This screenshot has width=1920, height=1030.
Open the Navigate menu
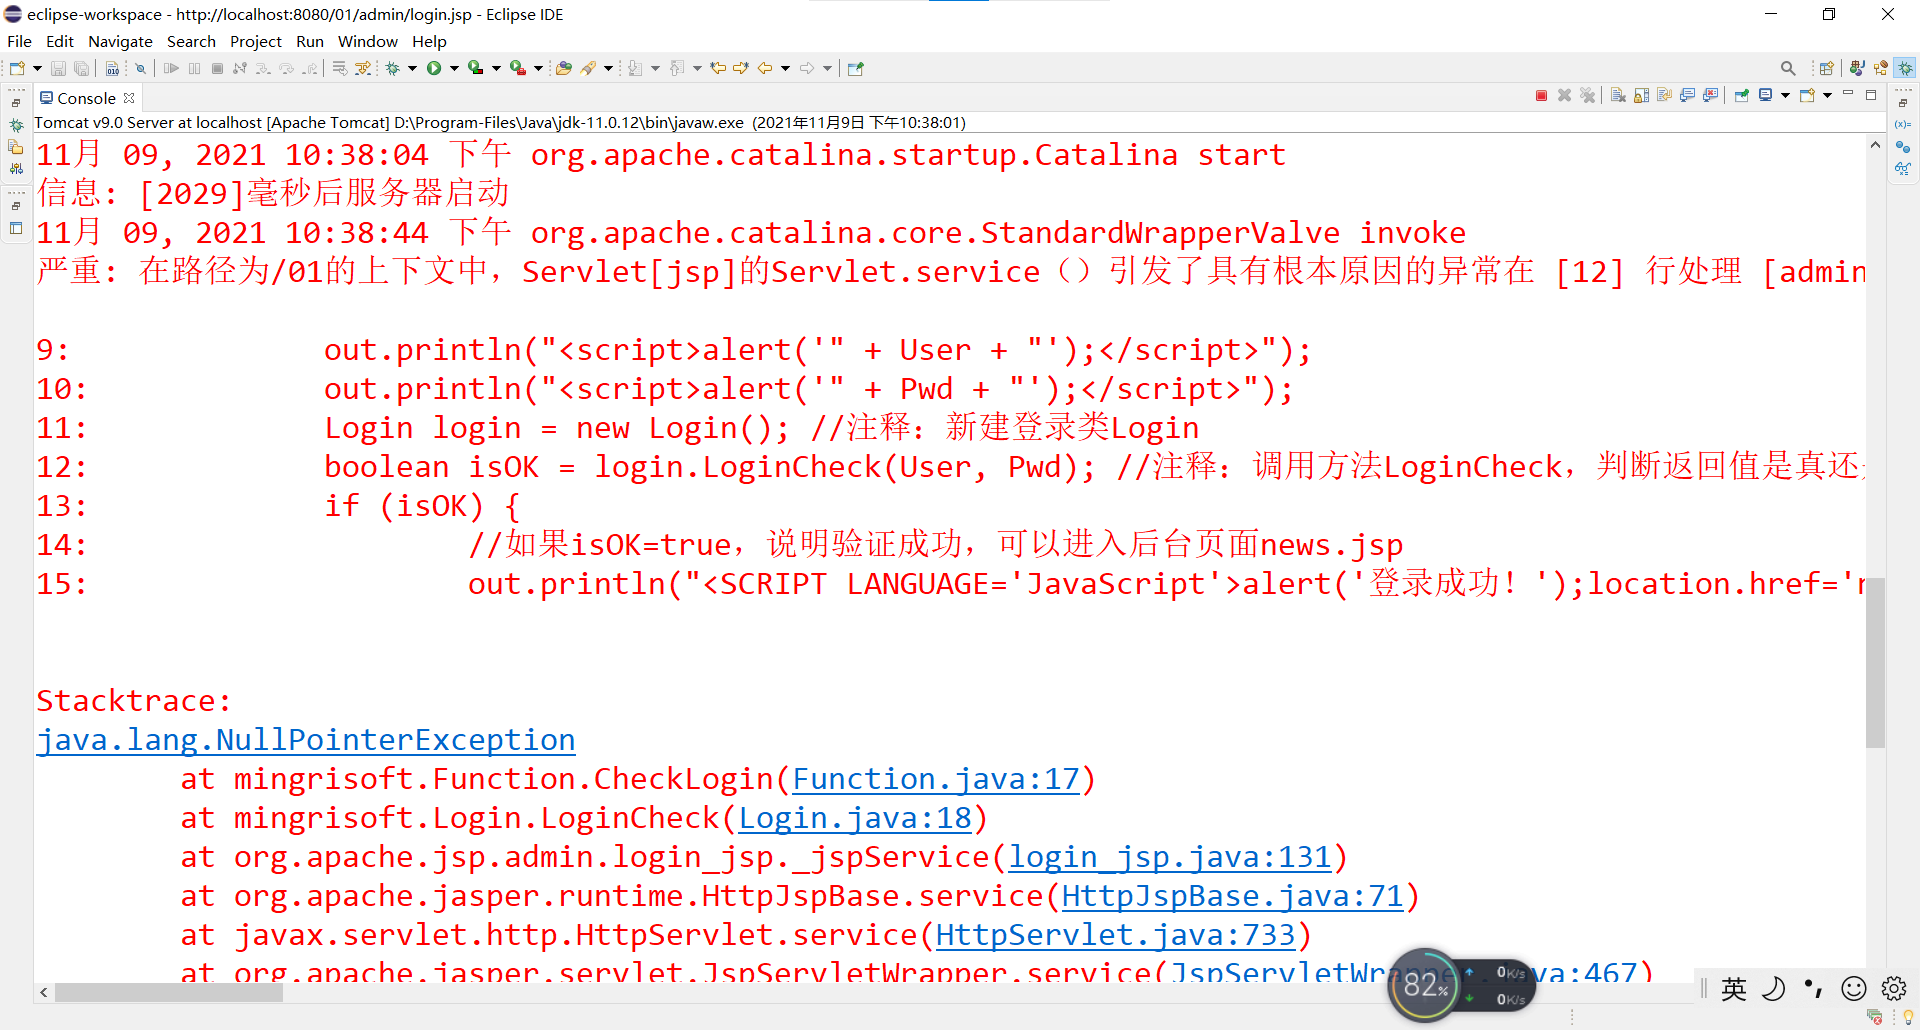(120, 41)
